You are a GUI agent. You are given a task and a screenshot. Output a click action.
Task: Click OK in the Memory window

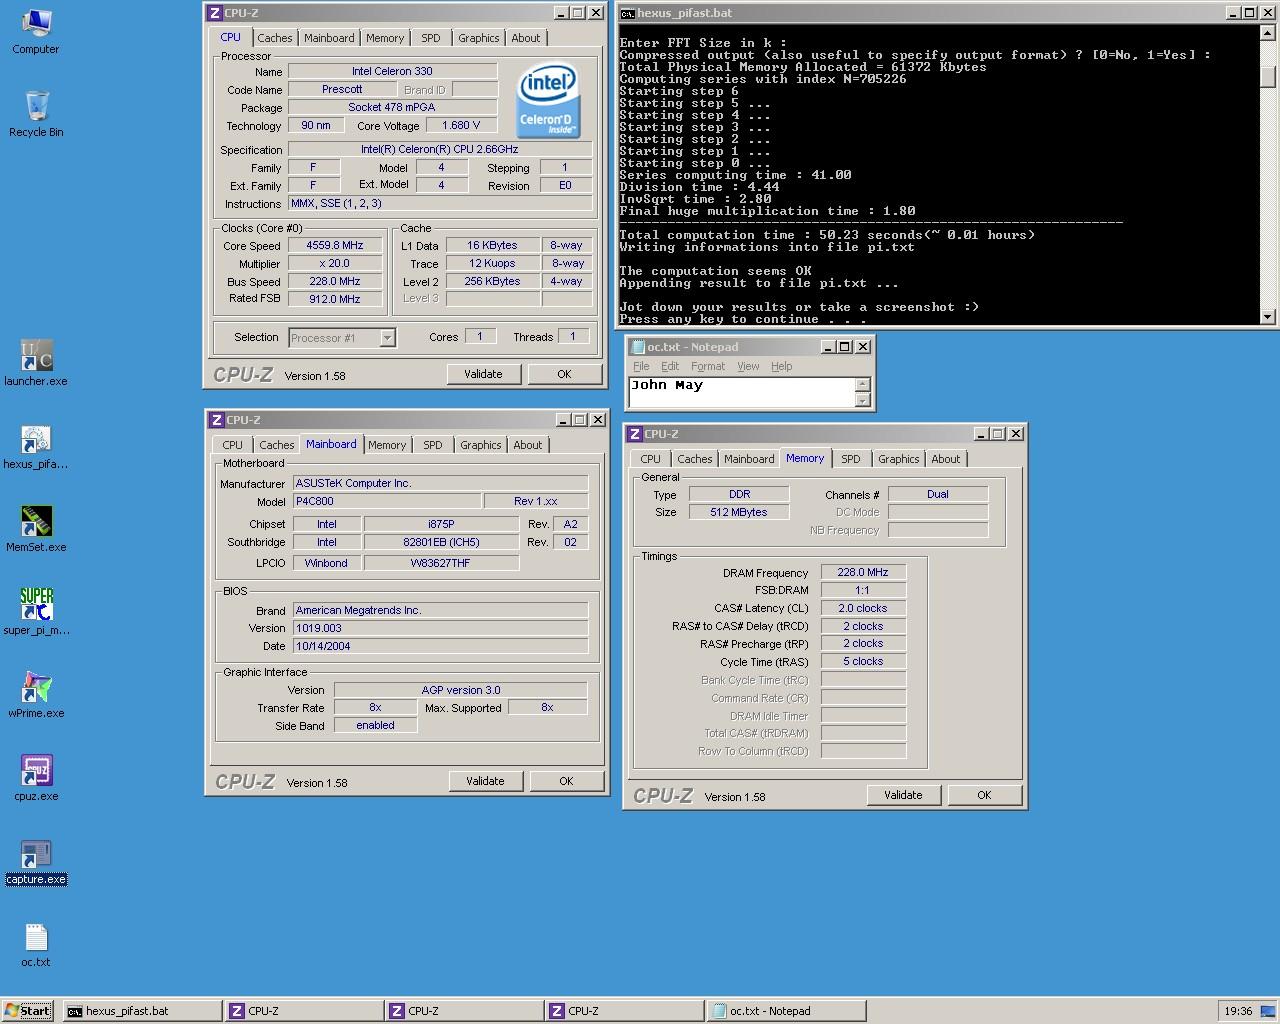coord(984,795)
